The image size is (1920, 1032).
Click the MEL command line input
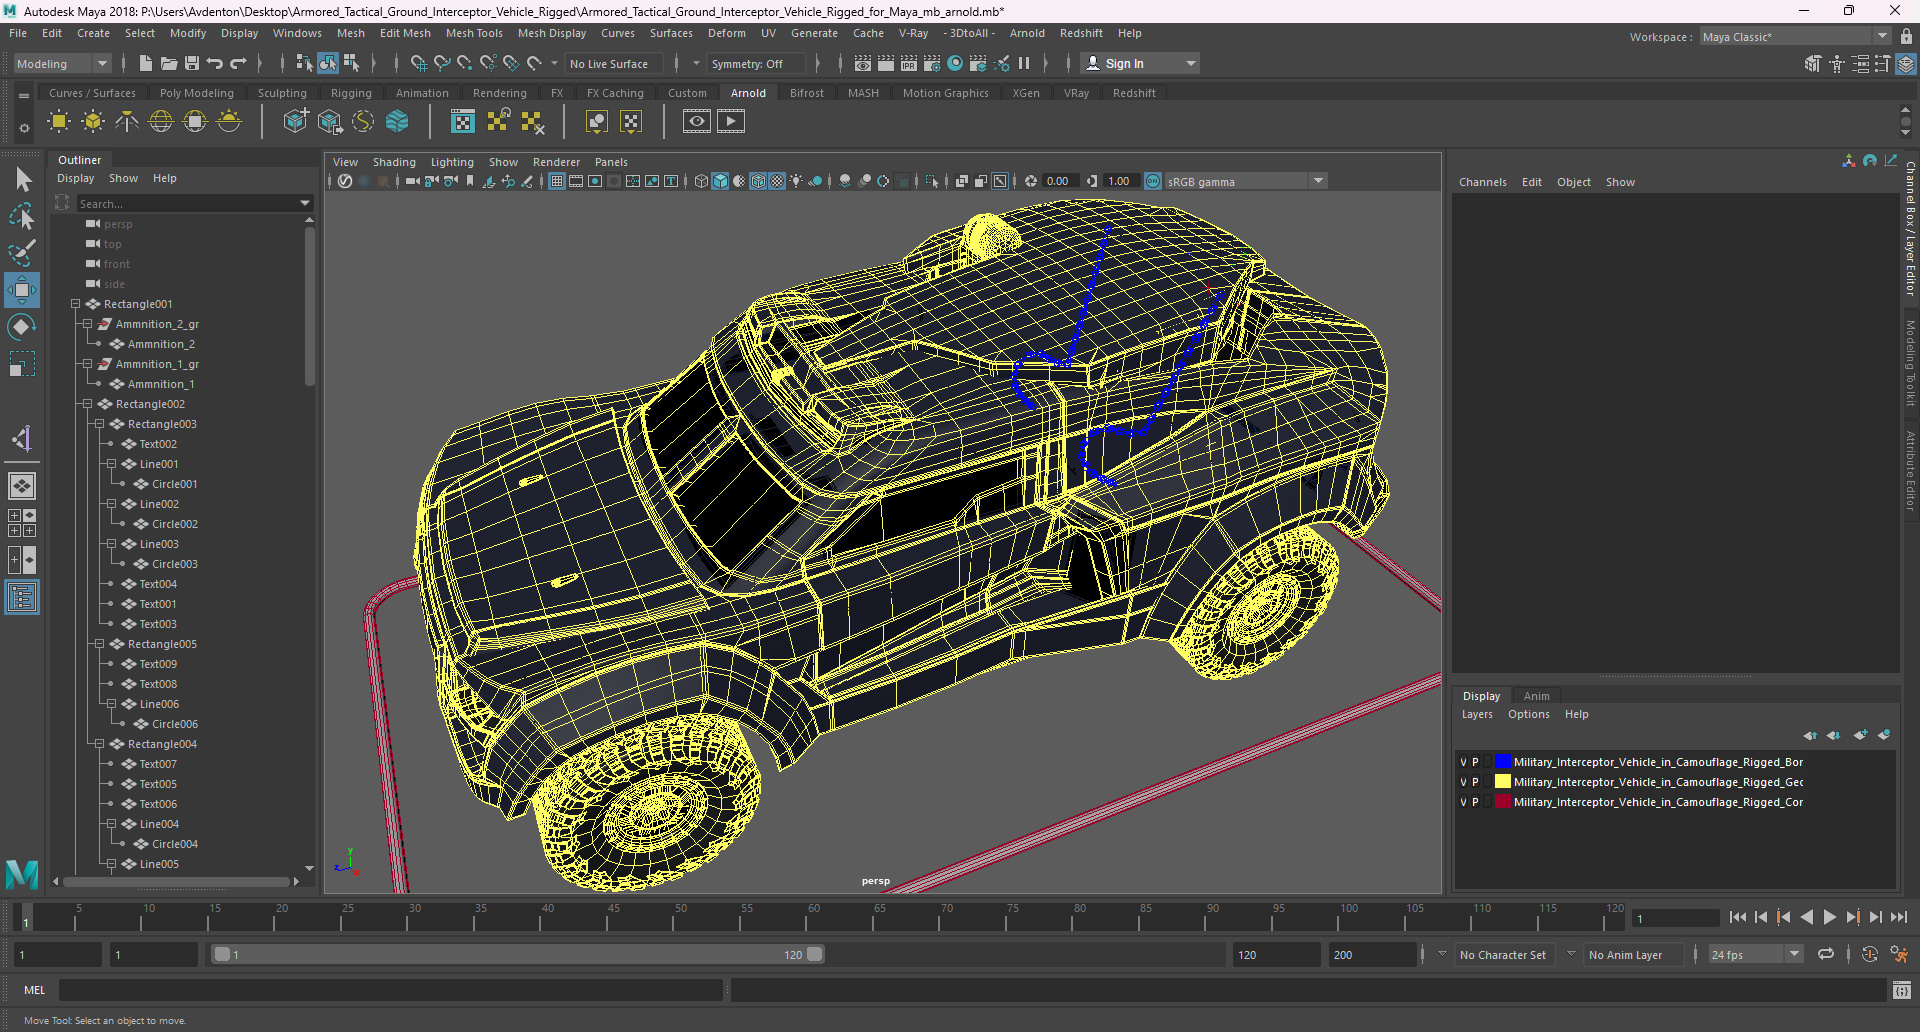tap(390, 990)
